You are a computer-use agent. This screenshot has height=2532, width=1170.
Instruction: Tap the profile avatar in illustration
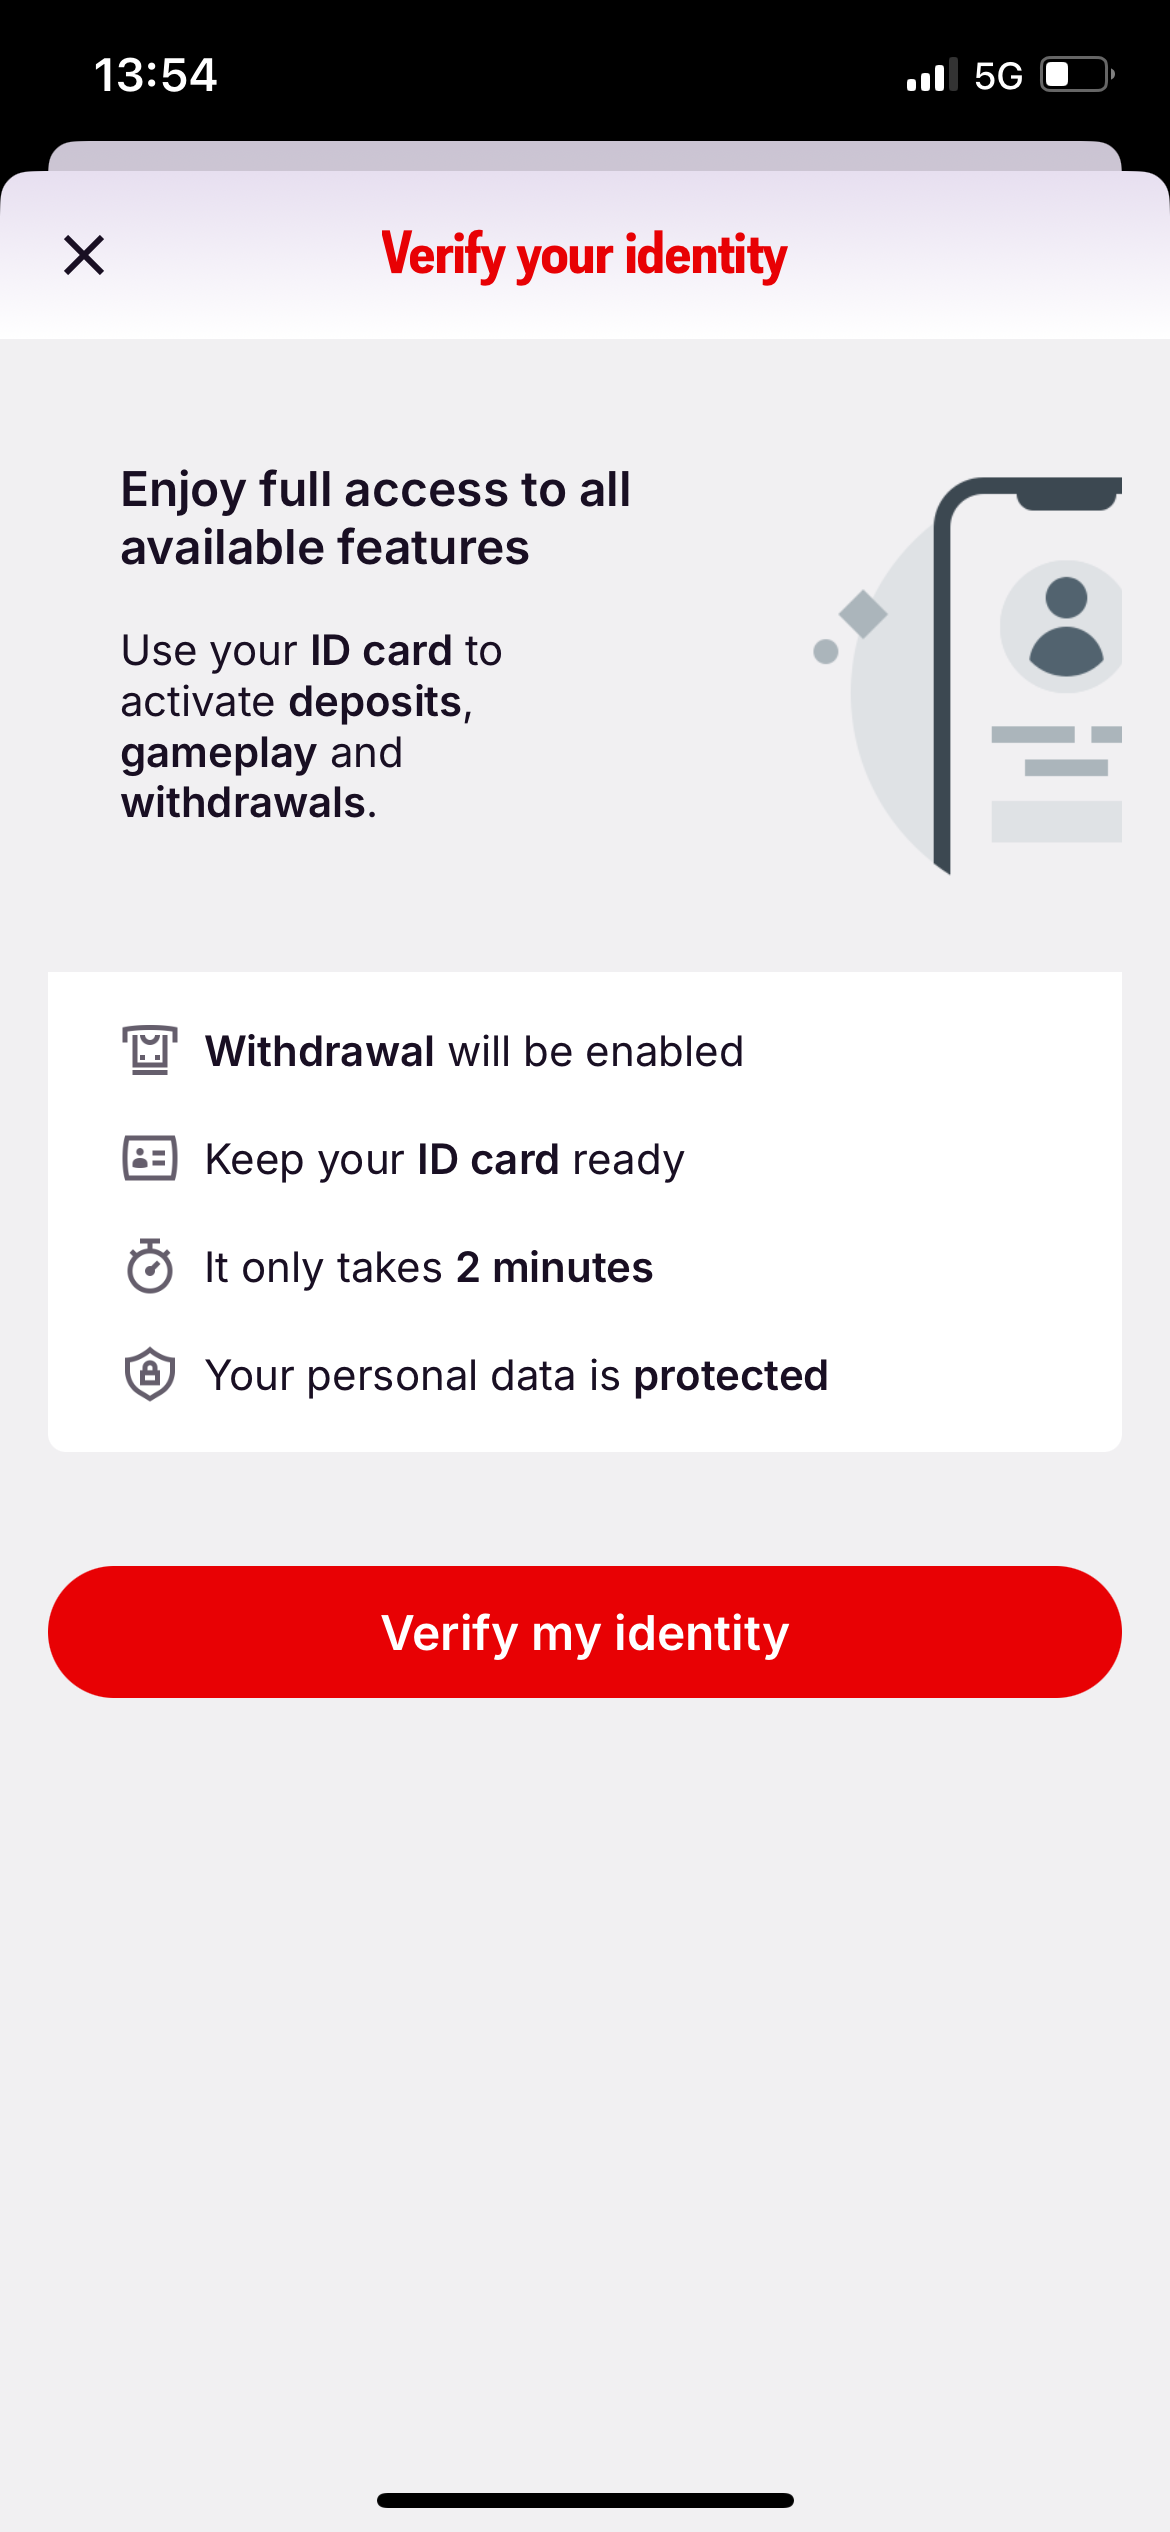tap(1062, 627)
